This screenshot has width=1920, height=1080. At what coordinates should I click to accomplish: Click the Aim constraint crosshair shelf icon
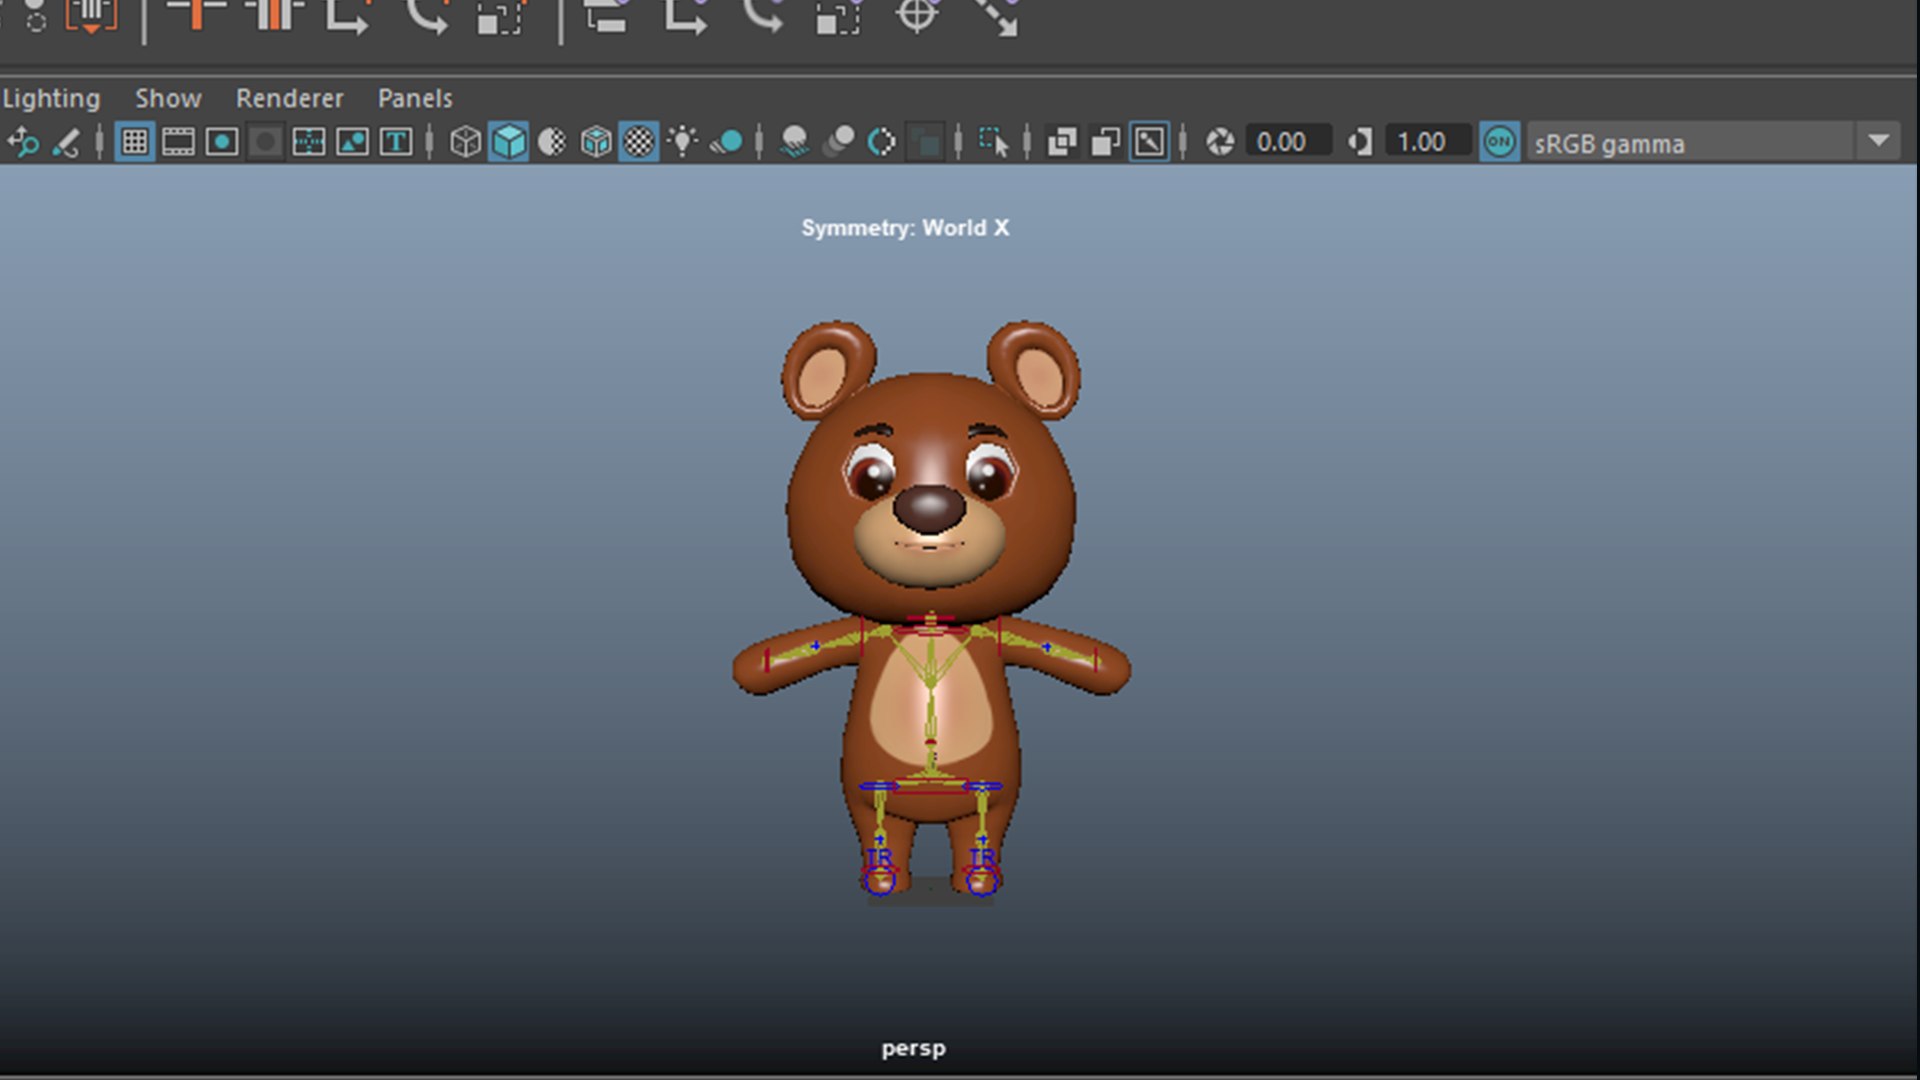point(916,15)
